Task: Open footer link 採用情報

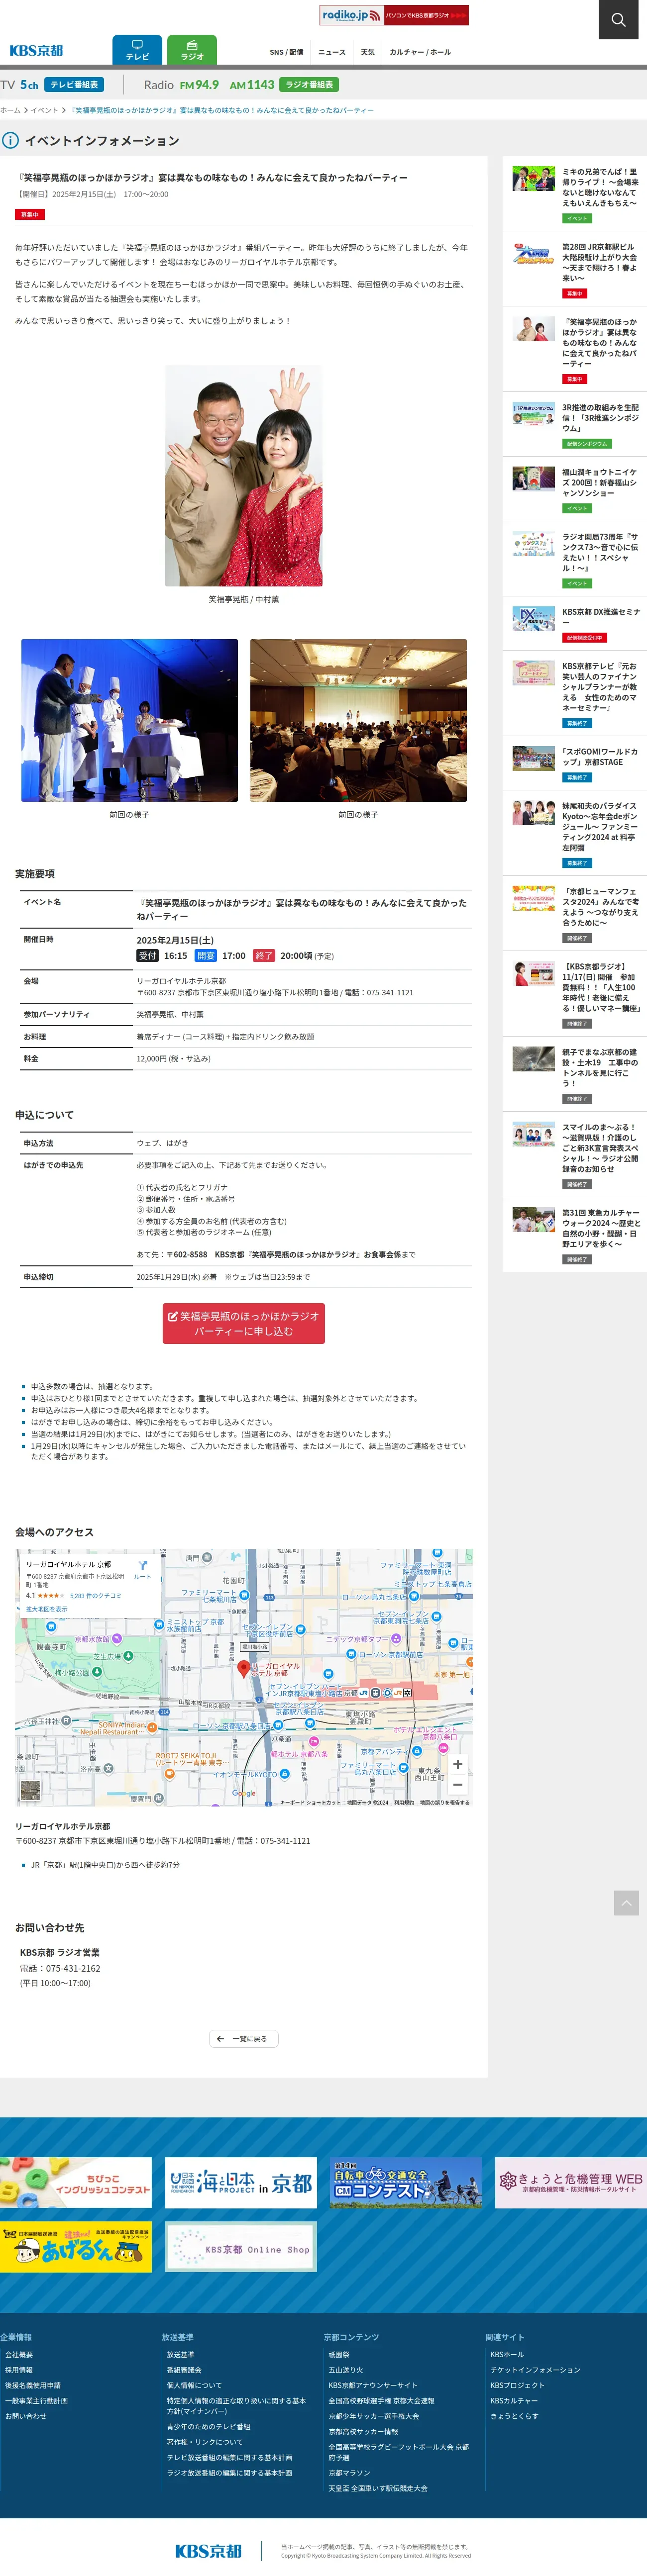Action: click(x=19, y=2371)
